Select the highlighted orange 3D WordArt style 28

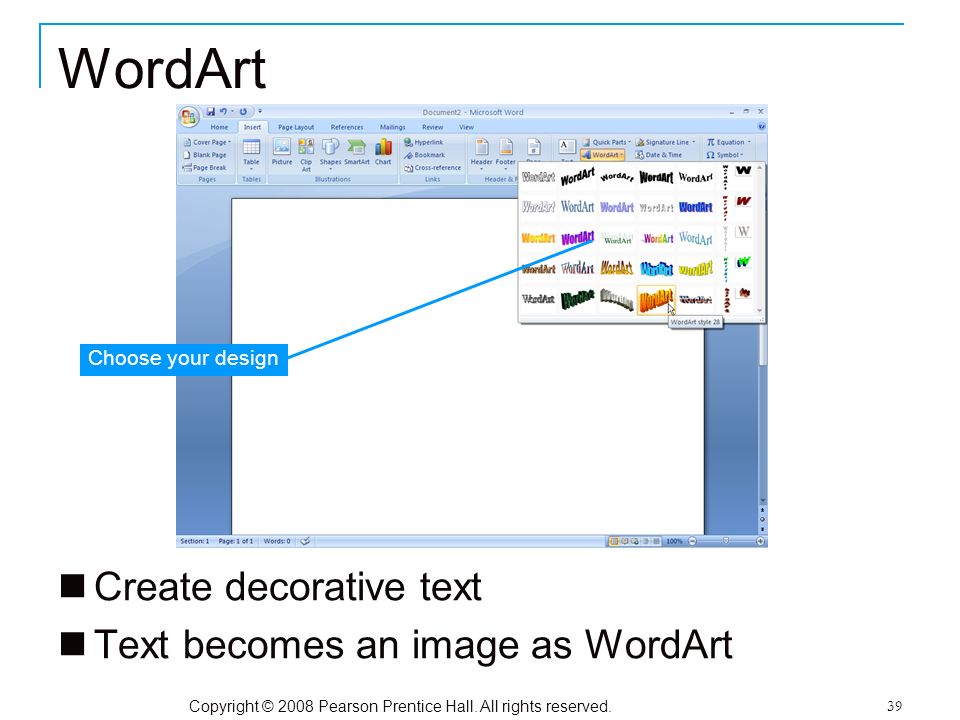(x=656, y=299)
